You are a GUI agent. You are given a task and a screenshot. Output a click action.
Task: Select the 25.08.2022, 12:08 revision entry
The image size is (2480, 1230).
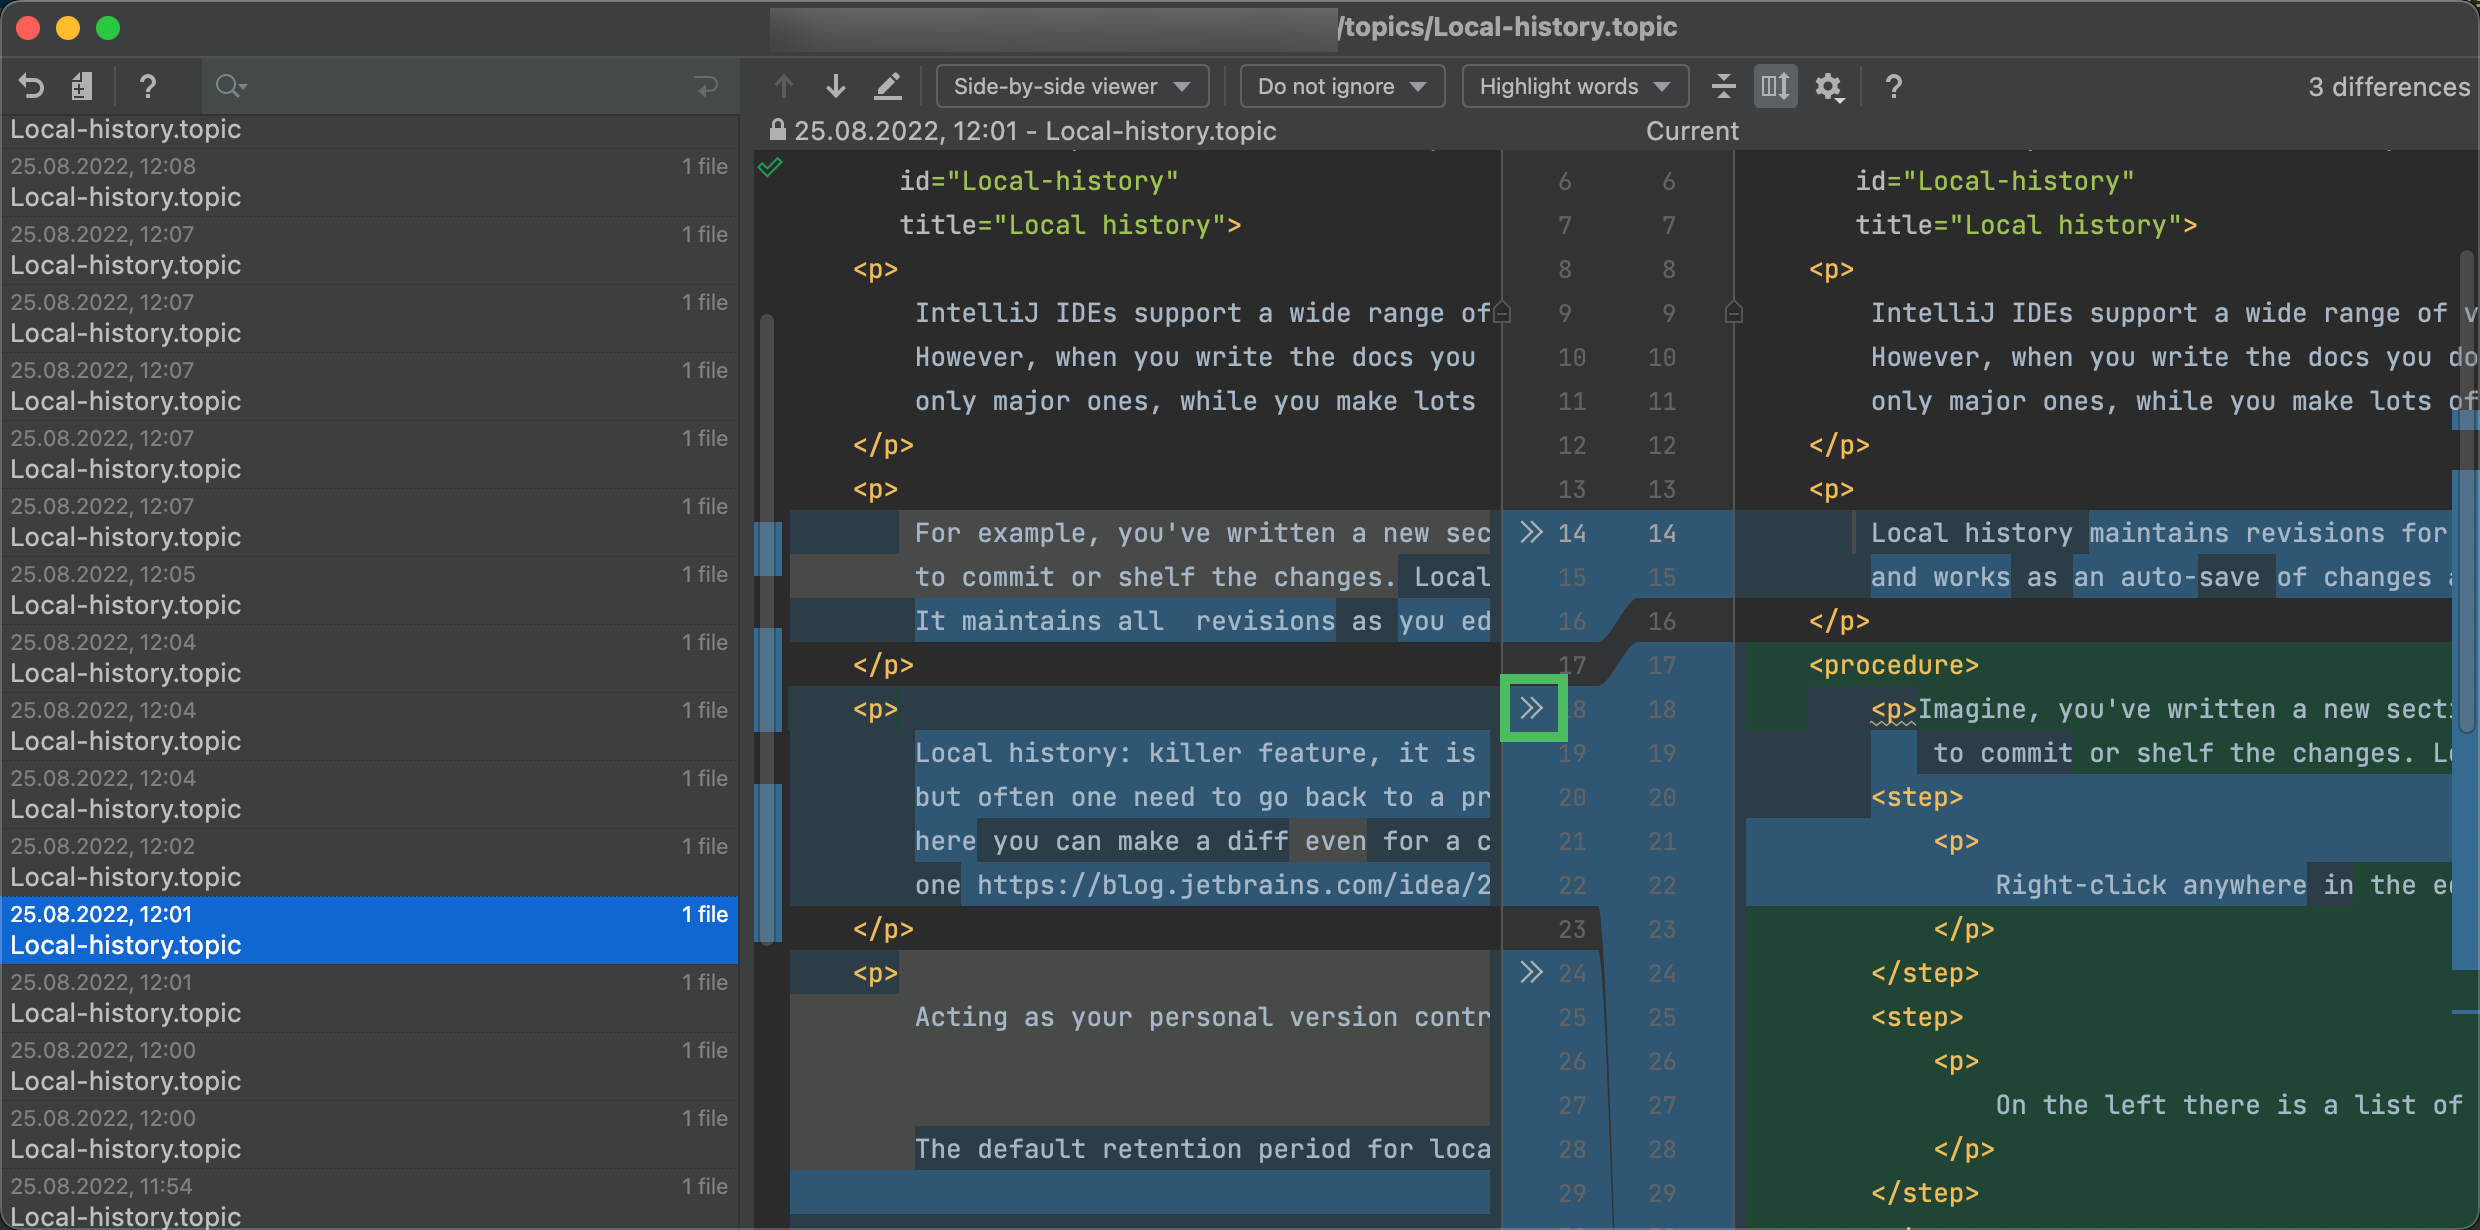click(x=370, y=181)
